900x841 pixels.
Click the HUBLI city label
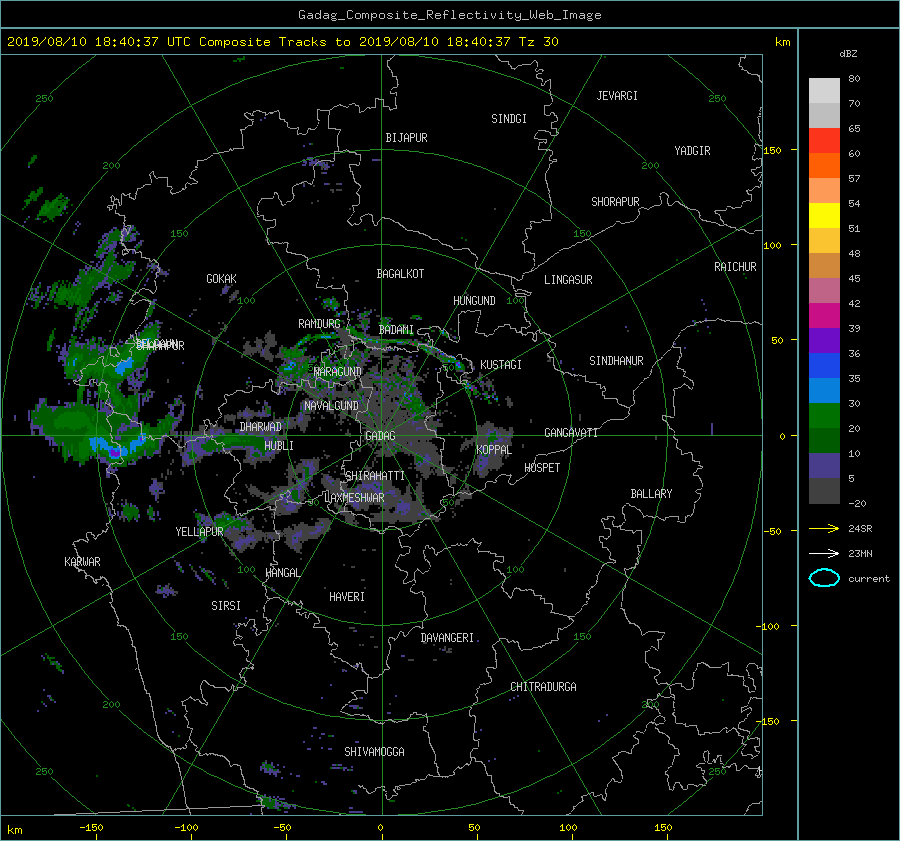click(279, 445)
